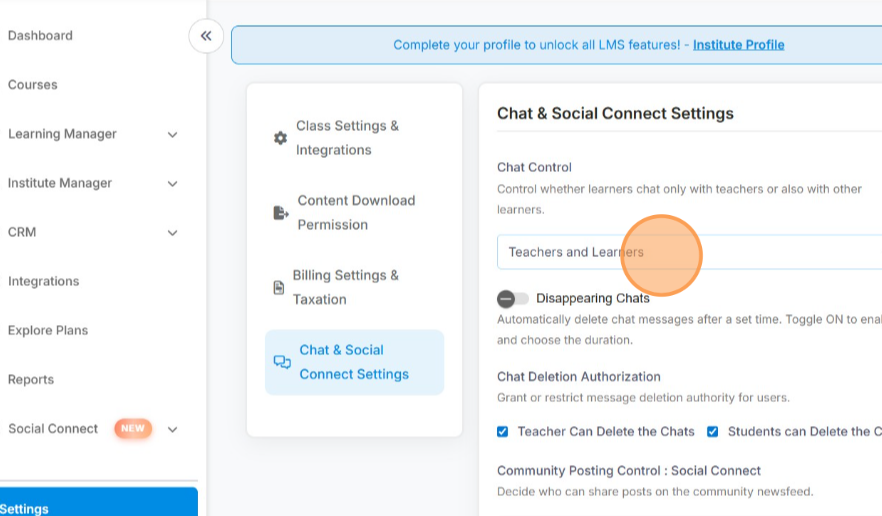Go to Courses in the sidebar
The width and height of the screenshot is (882, 516).
(33, 85)
